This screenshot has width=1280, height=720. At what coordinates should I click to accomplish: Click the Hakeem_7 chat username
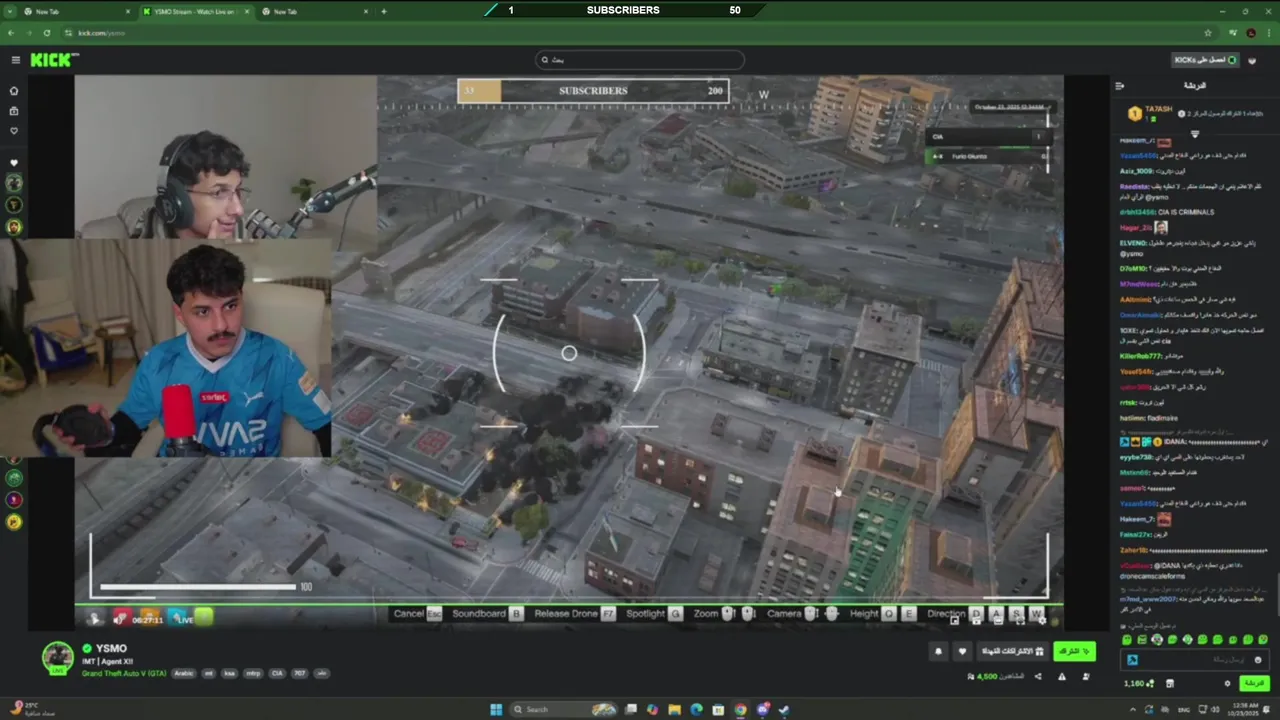(x=1138, y=519)
